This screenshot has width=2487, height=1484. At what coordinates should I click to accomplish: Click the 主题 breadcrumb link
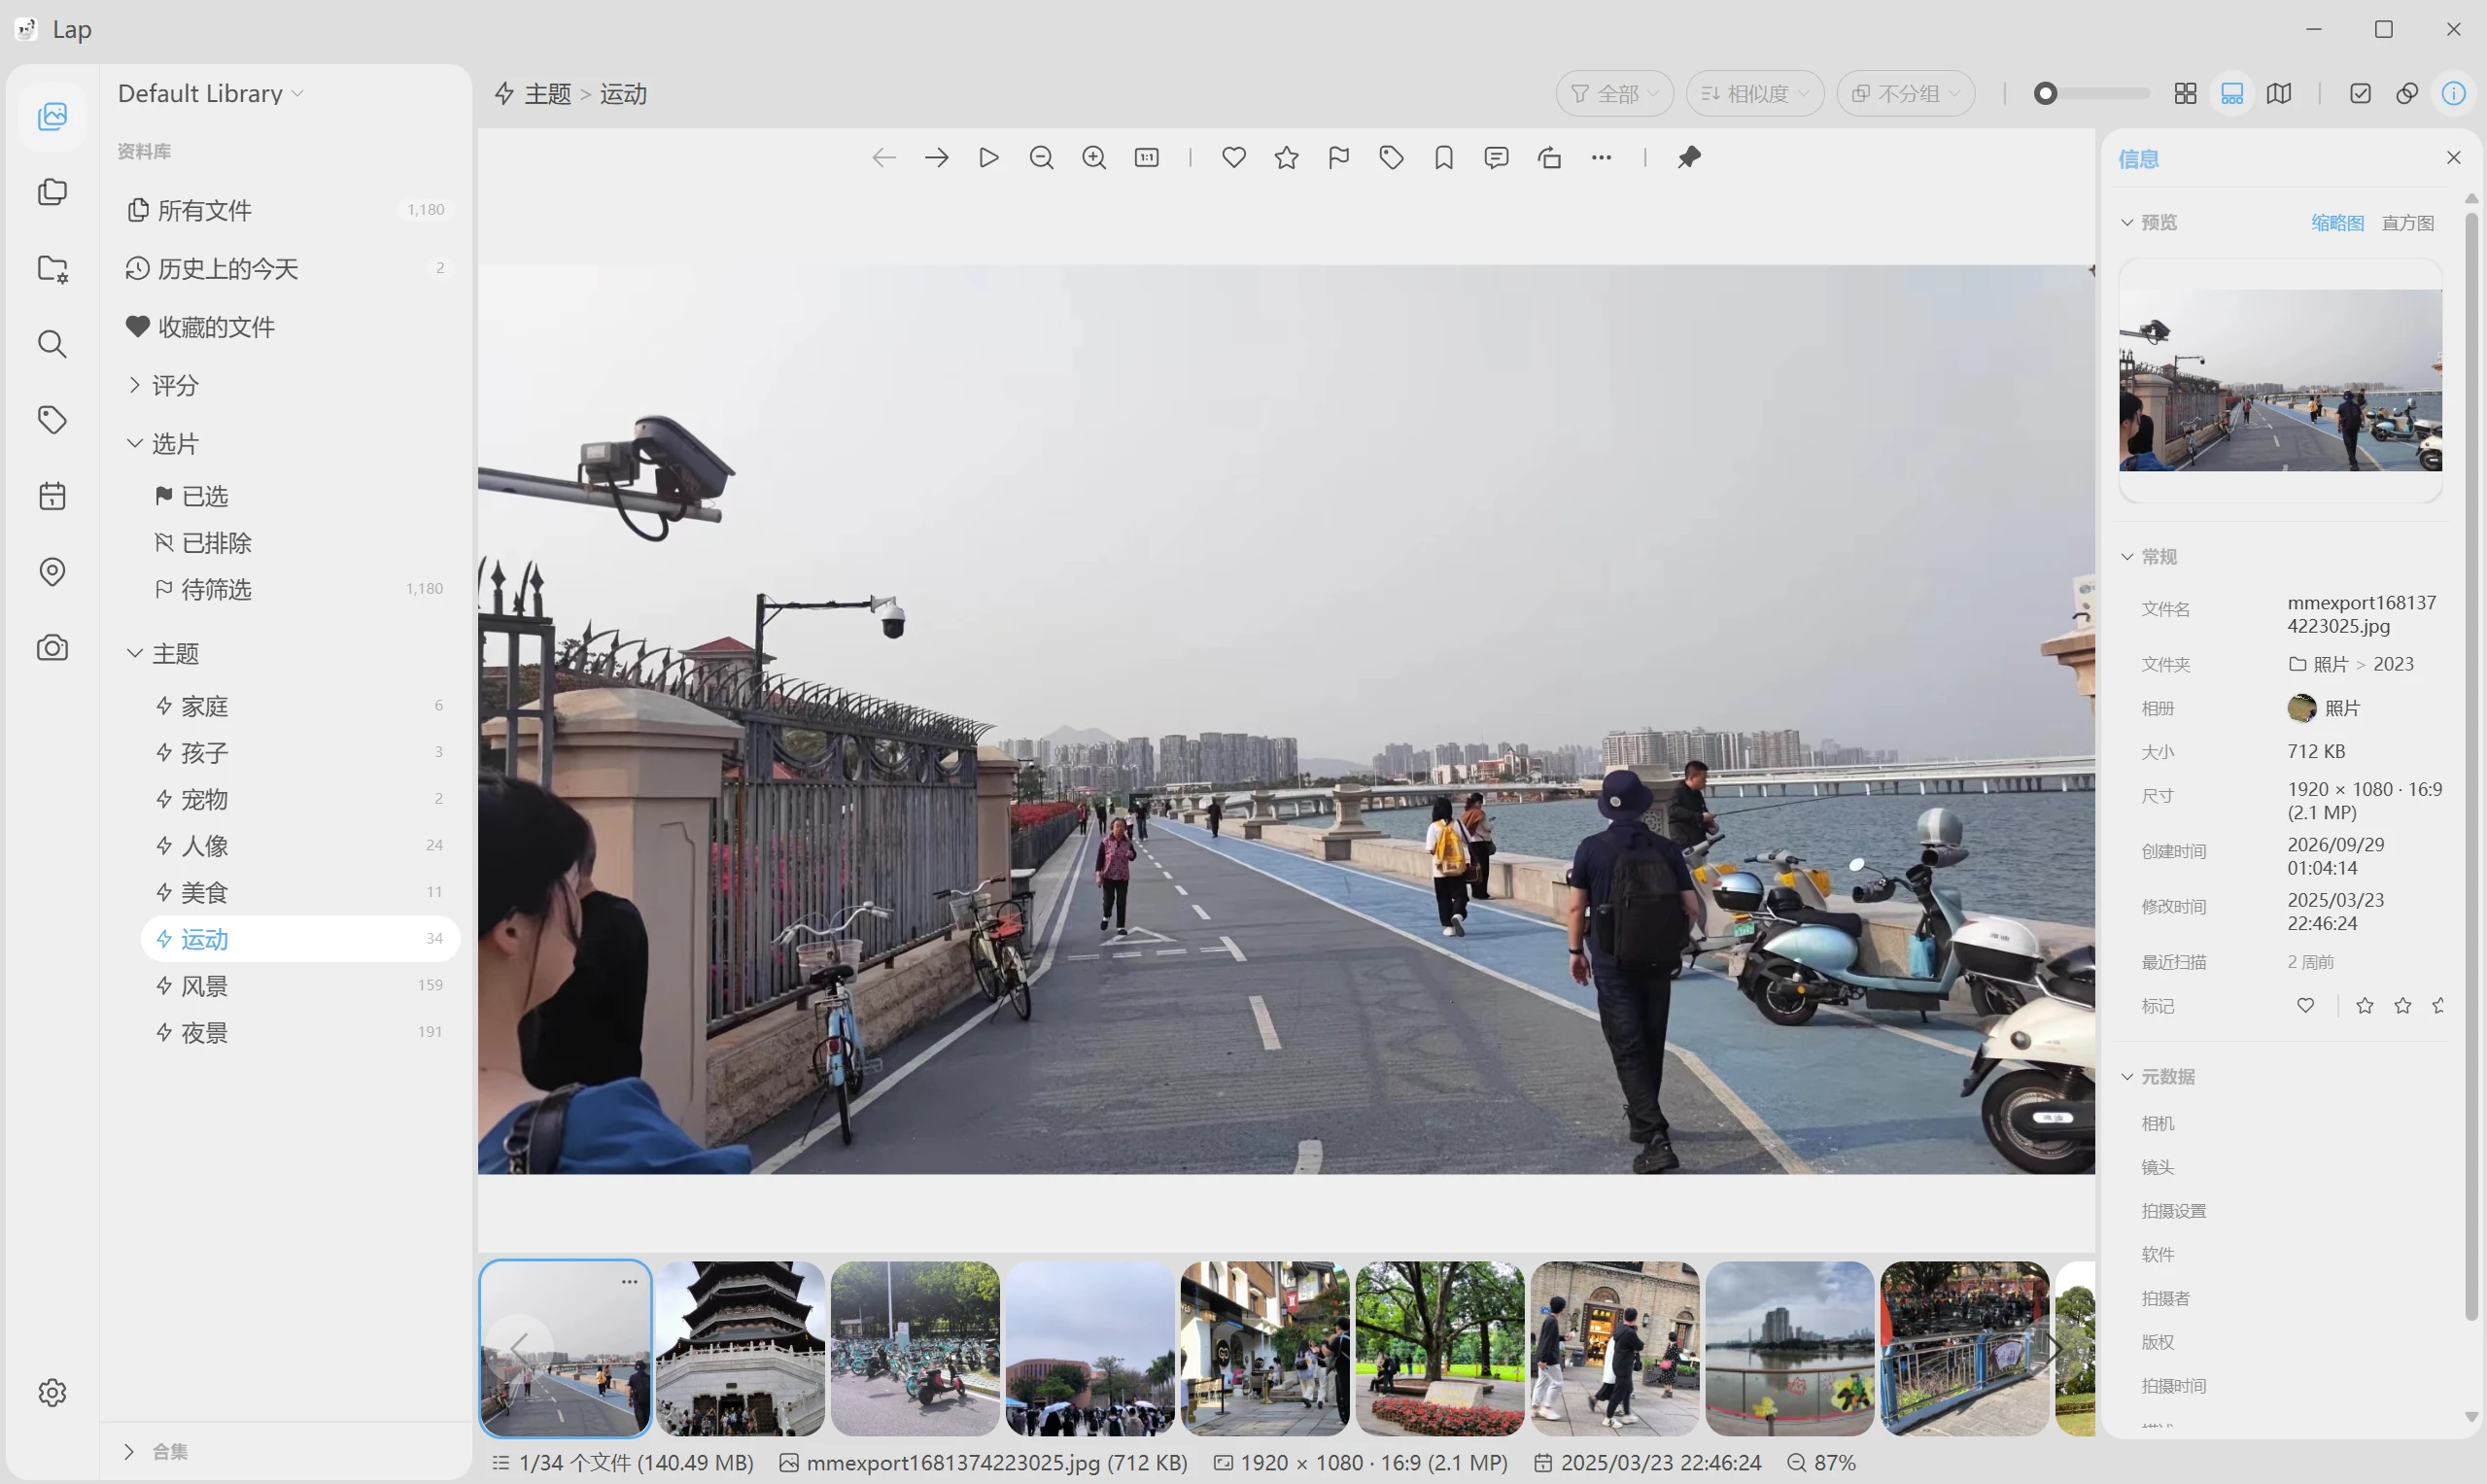(548, 94)
